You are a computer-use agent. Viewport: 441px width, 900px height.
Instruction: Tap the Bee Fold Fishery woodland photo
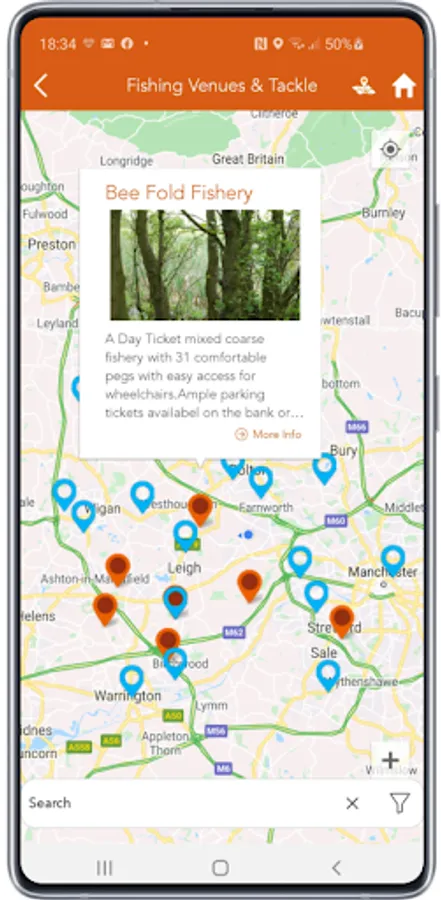coord(205,265)
